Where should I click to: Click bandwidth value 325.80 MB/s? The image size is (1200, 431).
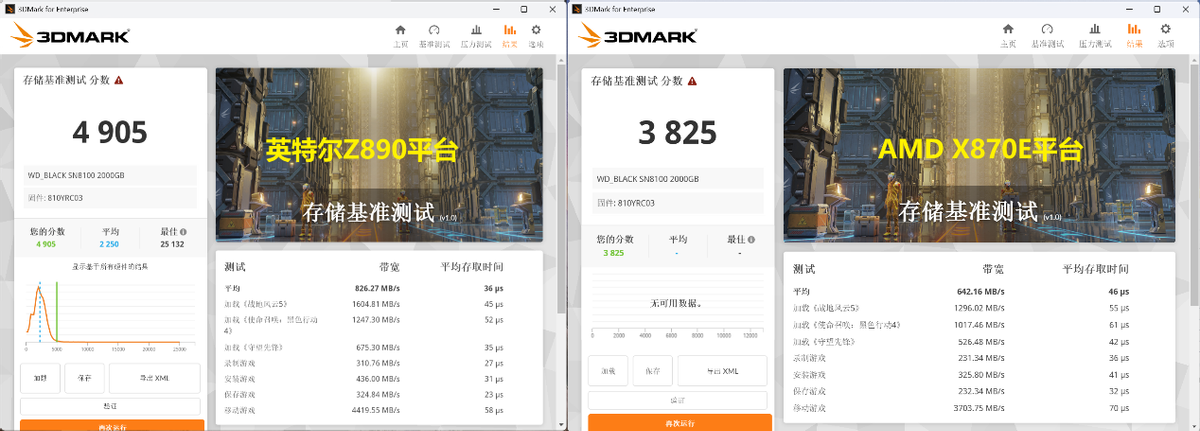click(x=982, y=375)
